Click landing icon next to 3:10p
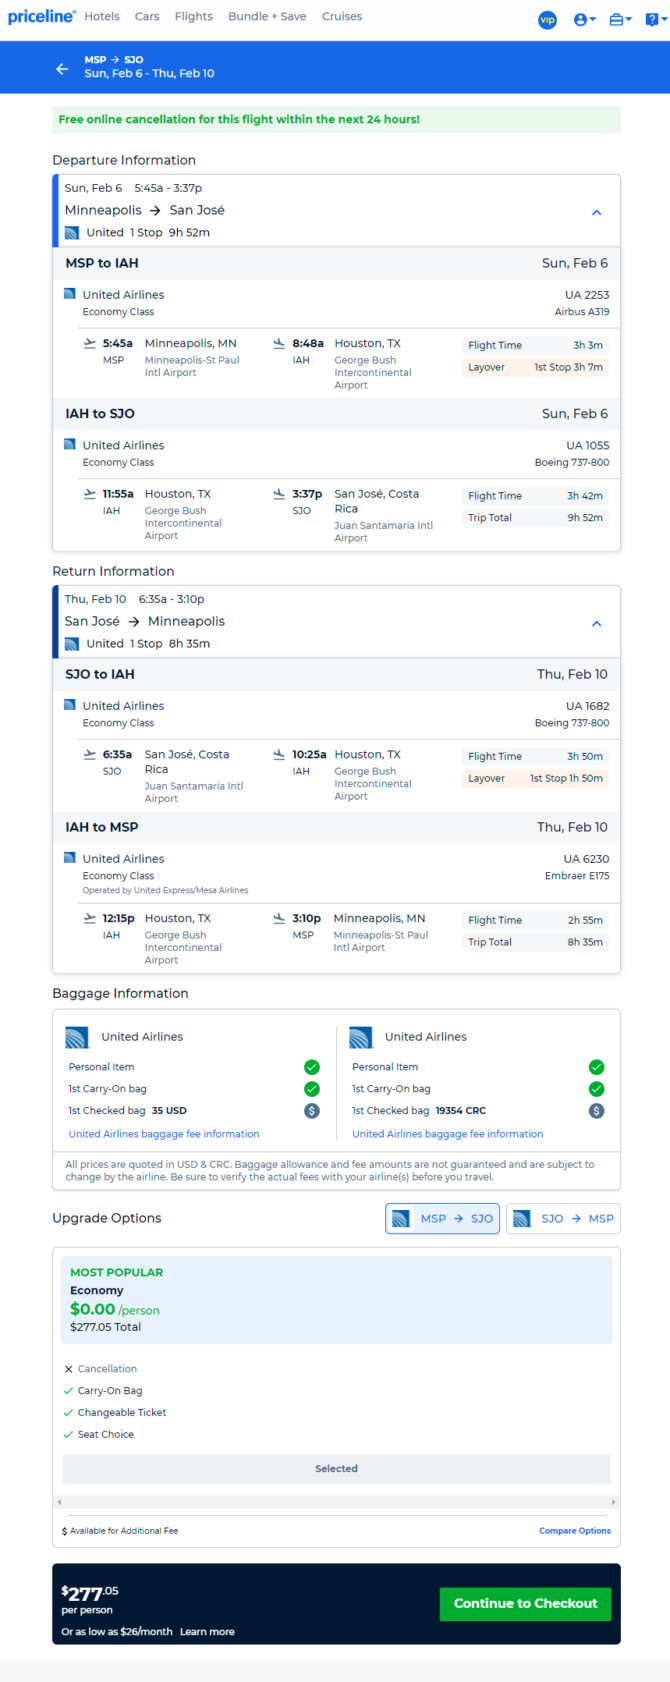The image size is (670, 1682). pyautogui.click(x=279, y=918)
